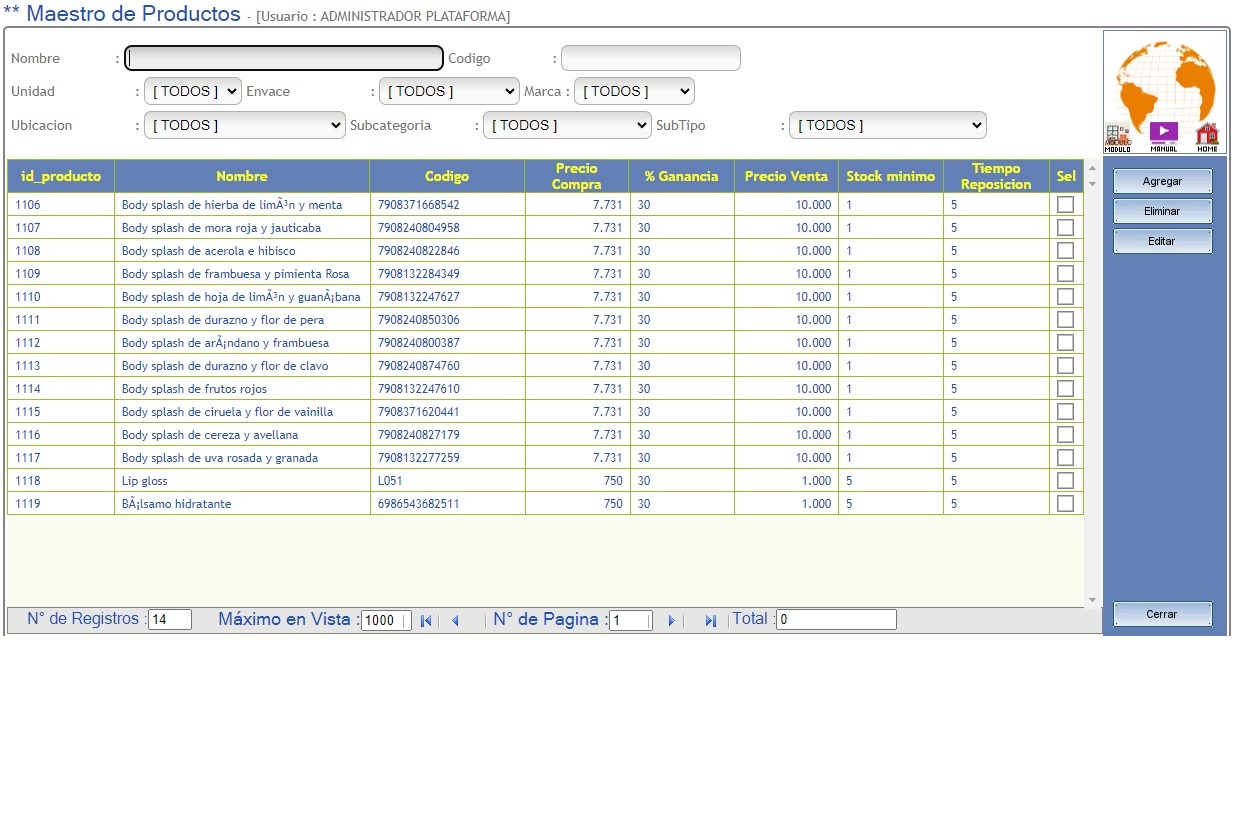
Task: Open the MANUAL video icon
Action: click(1163, 137)
